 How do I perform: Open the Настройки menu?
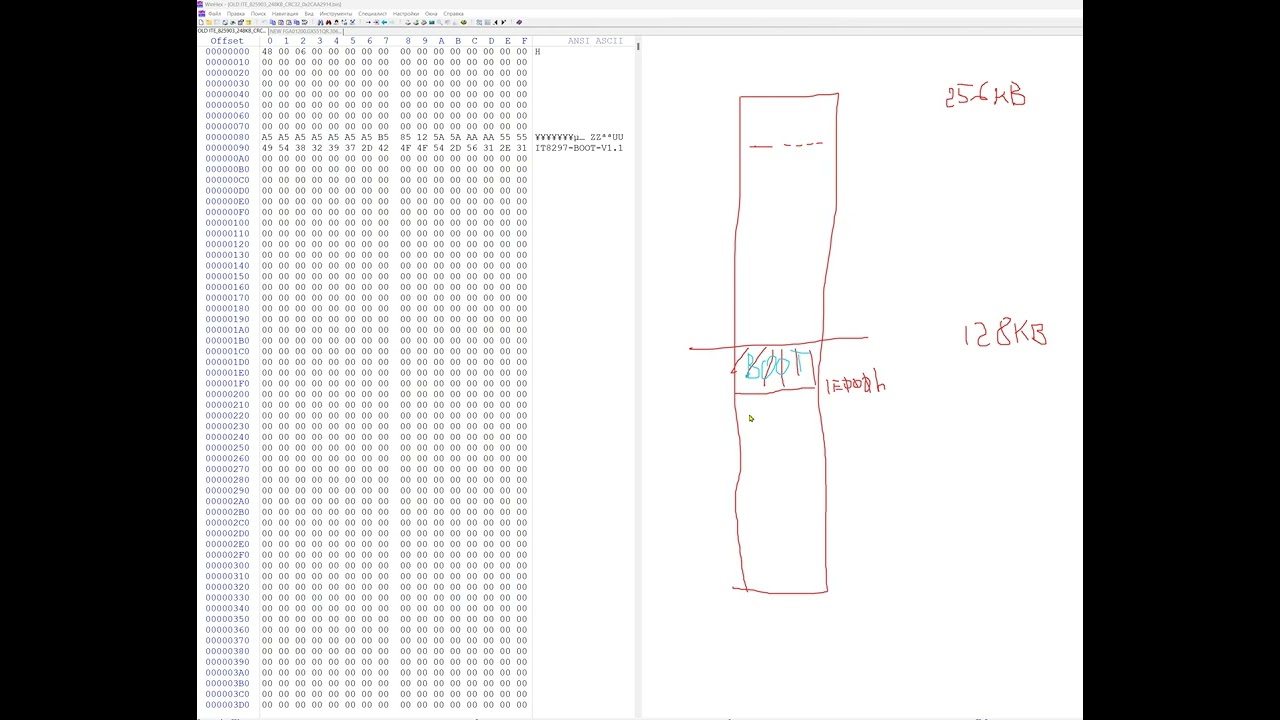(406, 13)
